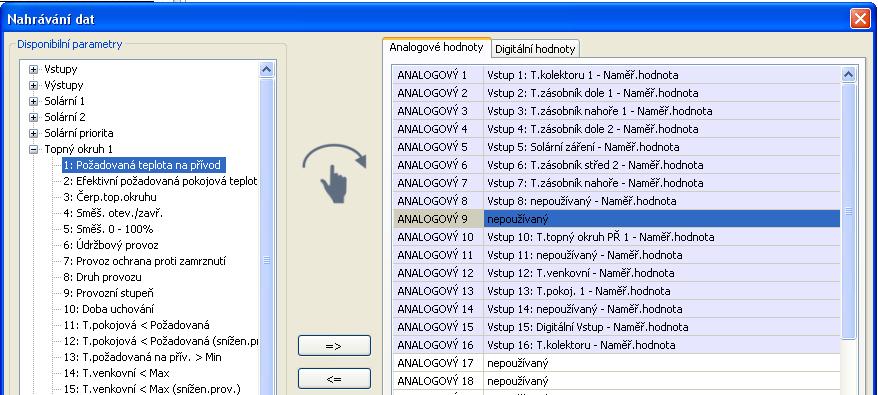This screenshot has width=878, height=395.
Task: Select 3: Čerp.top.okruhu parameter
Action: (110, 197)
